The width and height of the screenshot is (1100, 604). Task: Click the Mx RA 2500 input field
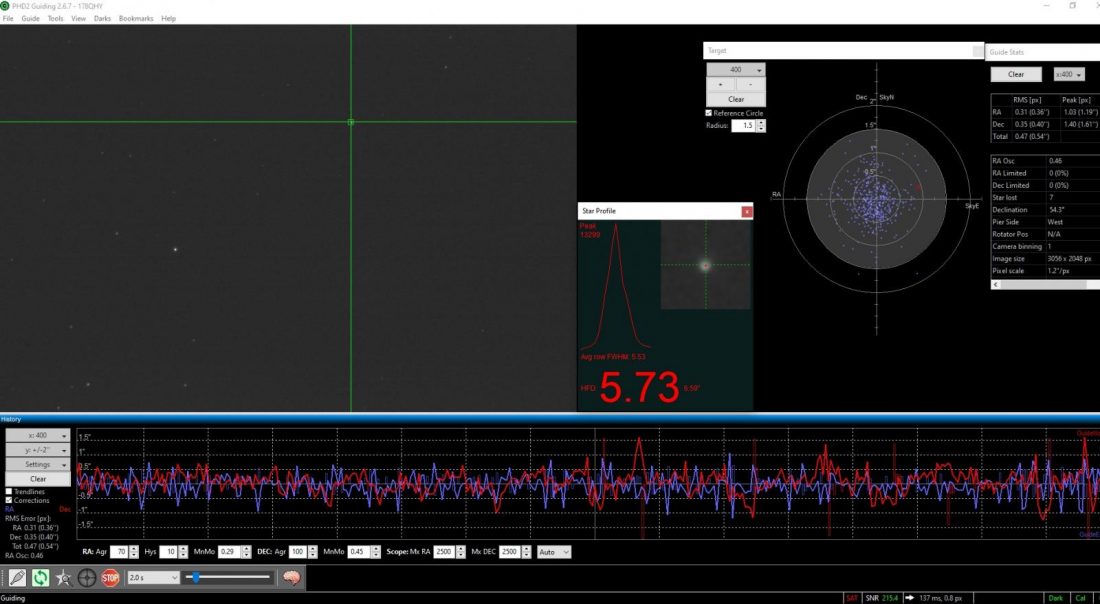pos(445,552)
